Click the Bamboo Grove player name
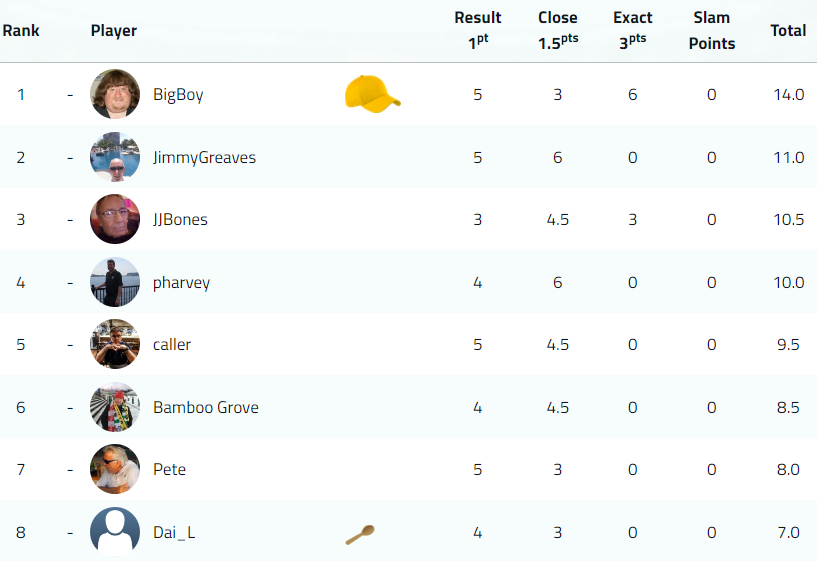This screenshot has height=561, width=817. click(206, 407)
